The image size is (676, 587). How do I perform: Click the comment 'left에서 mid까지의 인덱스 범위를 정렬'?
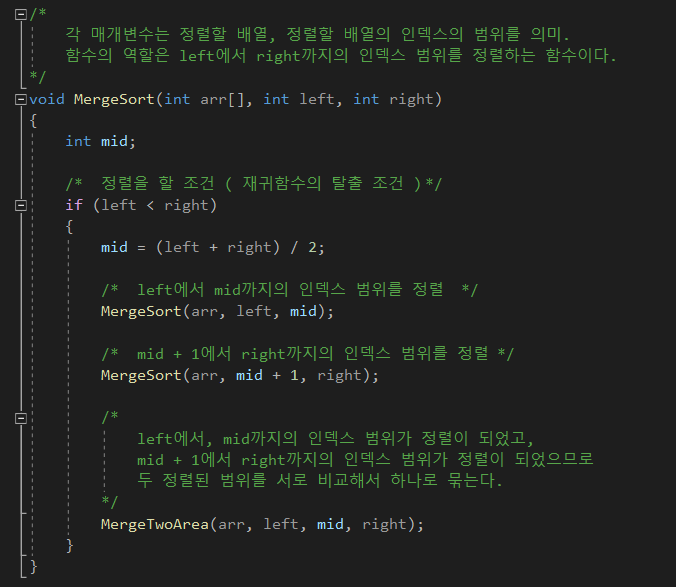click(x=290, y=290)
